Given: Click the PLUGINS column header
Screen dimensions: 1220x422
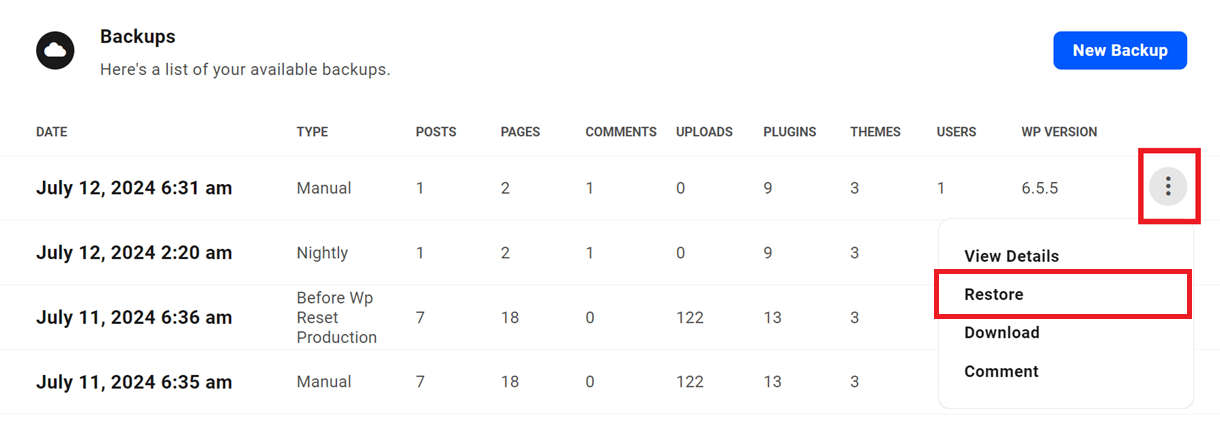Looking at the screenshot, I should coord(790,132).
